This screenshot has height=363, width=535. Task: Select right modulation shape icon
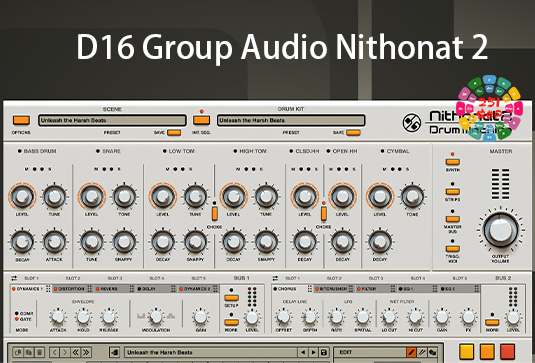[x=171, y=316]
